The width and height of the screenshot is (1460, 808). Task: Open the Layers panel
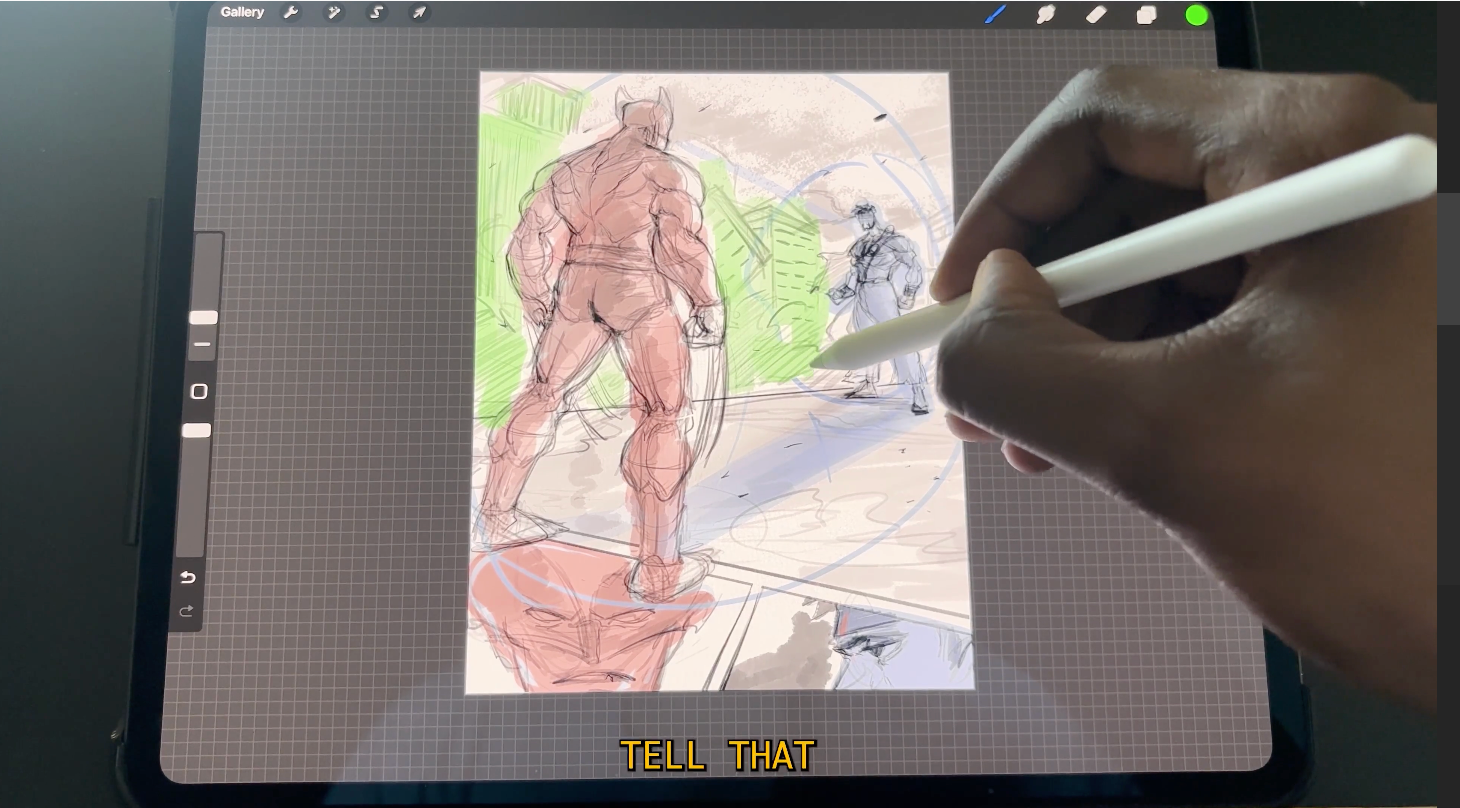[x=1146, y=14]
